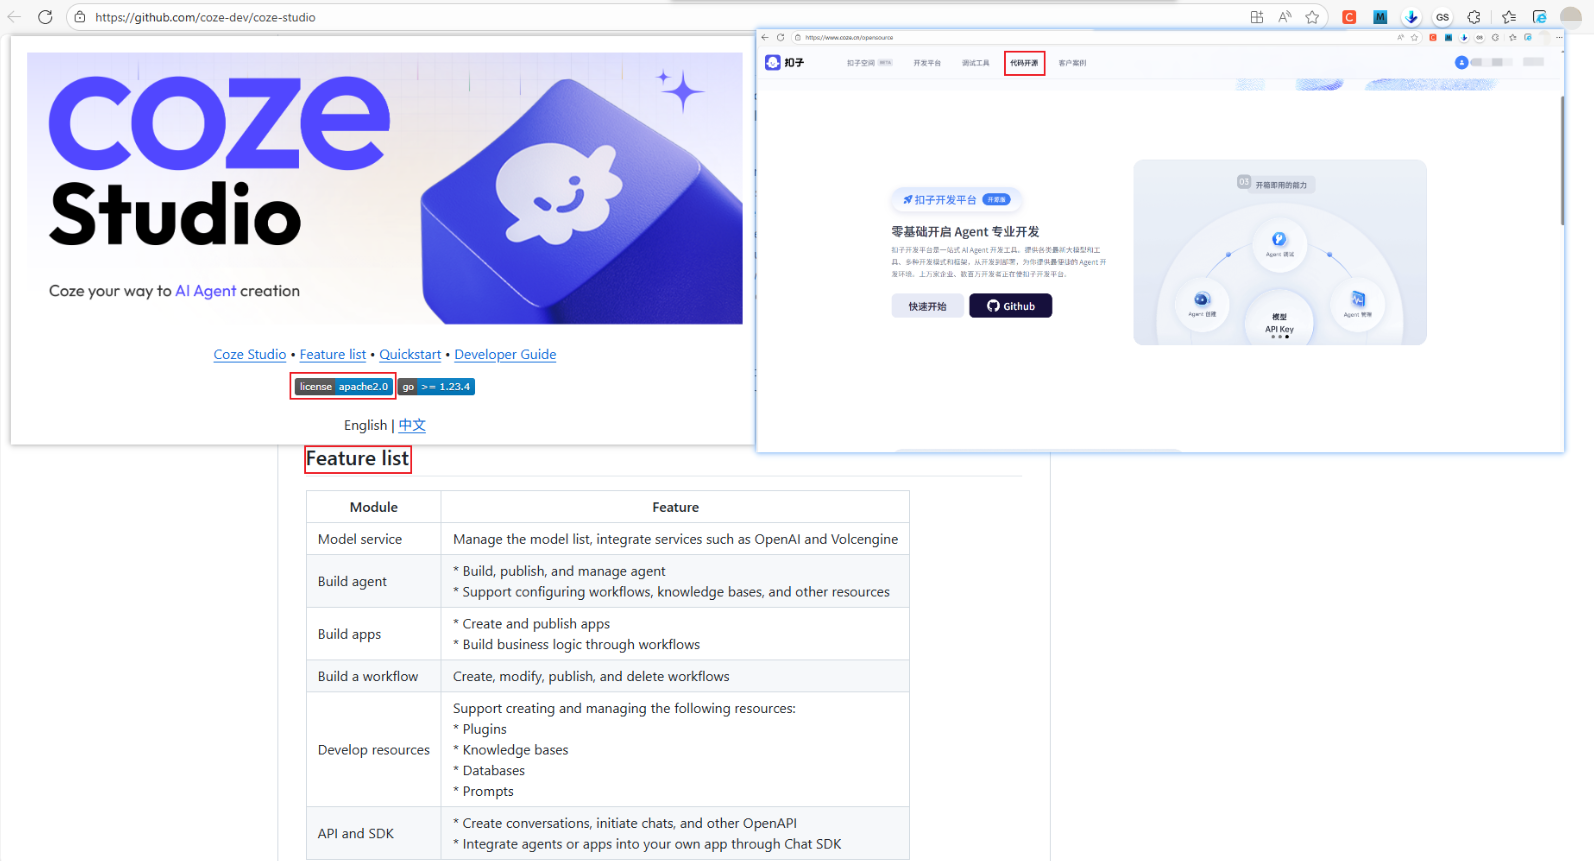Viewport: 1594px width, 861px height.
Task: Click the Build agent table cell
Action: pyautogui.click(x=373, y=581)
